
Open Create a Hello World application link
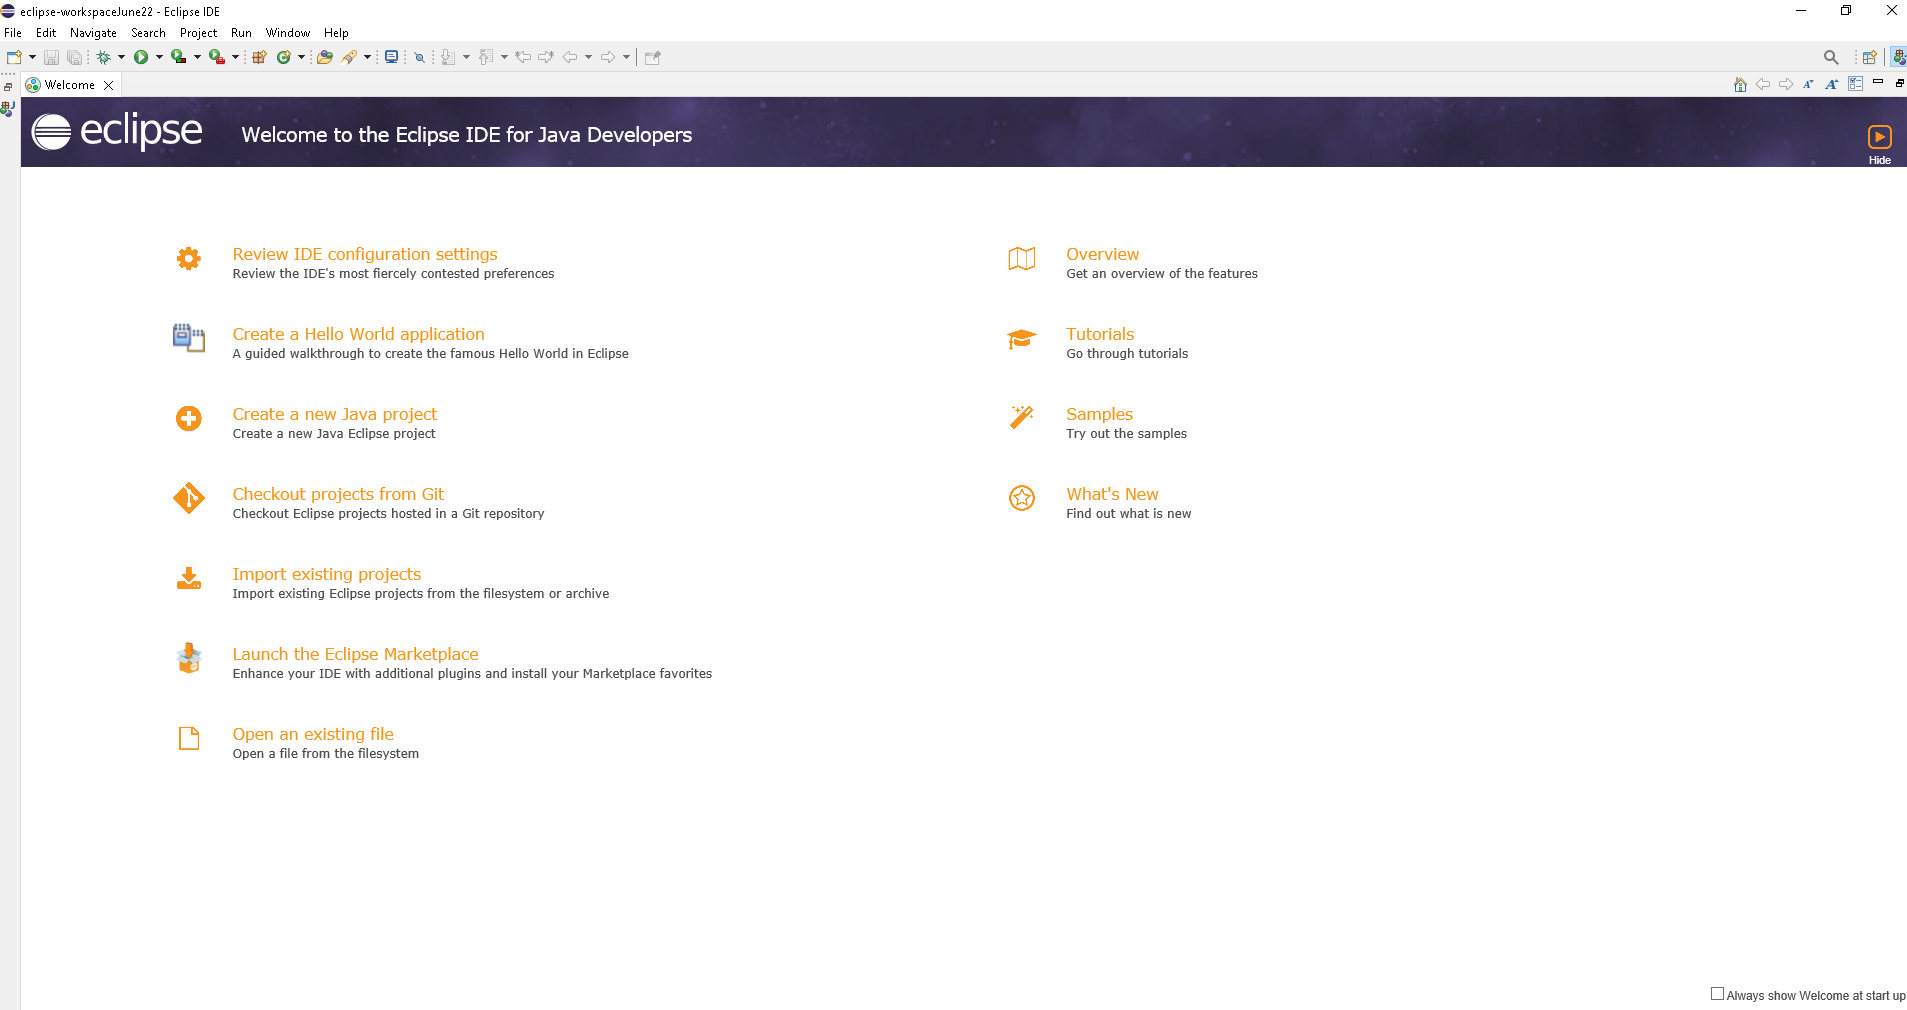pos(358,334)
